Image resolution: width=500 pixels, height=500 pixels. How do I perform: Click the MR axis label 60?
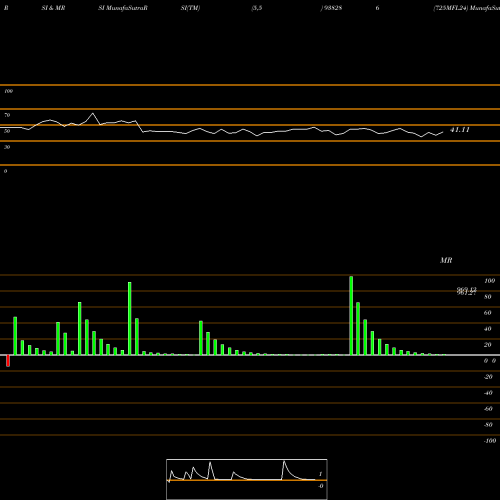tap(488, 313)
